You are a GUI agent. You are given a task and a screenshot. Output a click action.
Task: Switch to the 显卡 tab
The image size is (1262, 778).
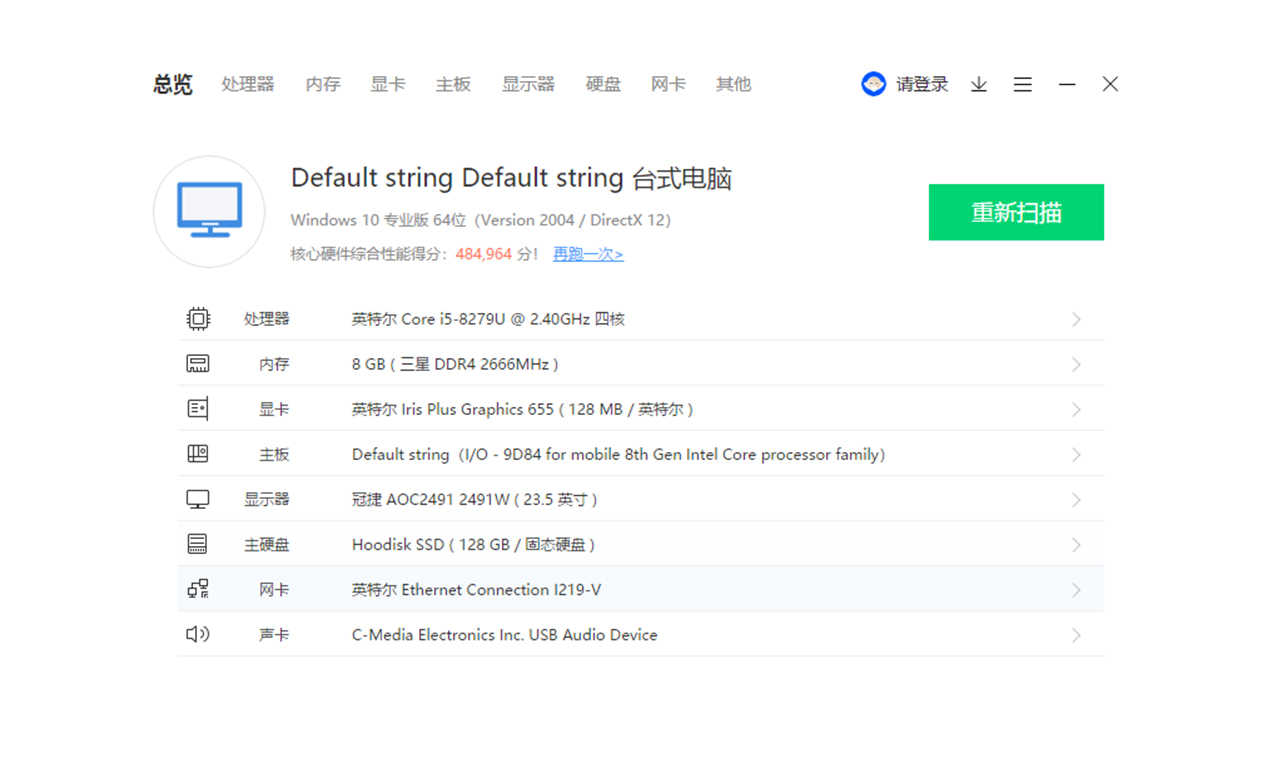[387, 84]
